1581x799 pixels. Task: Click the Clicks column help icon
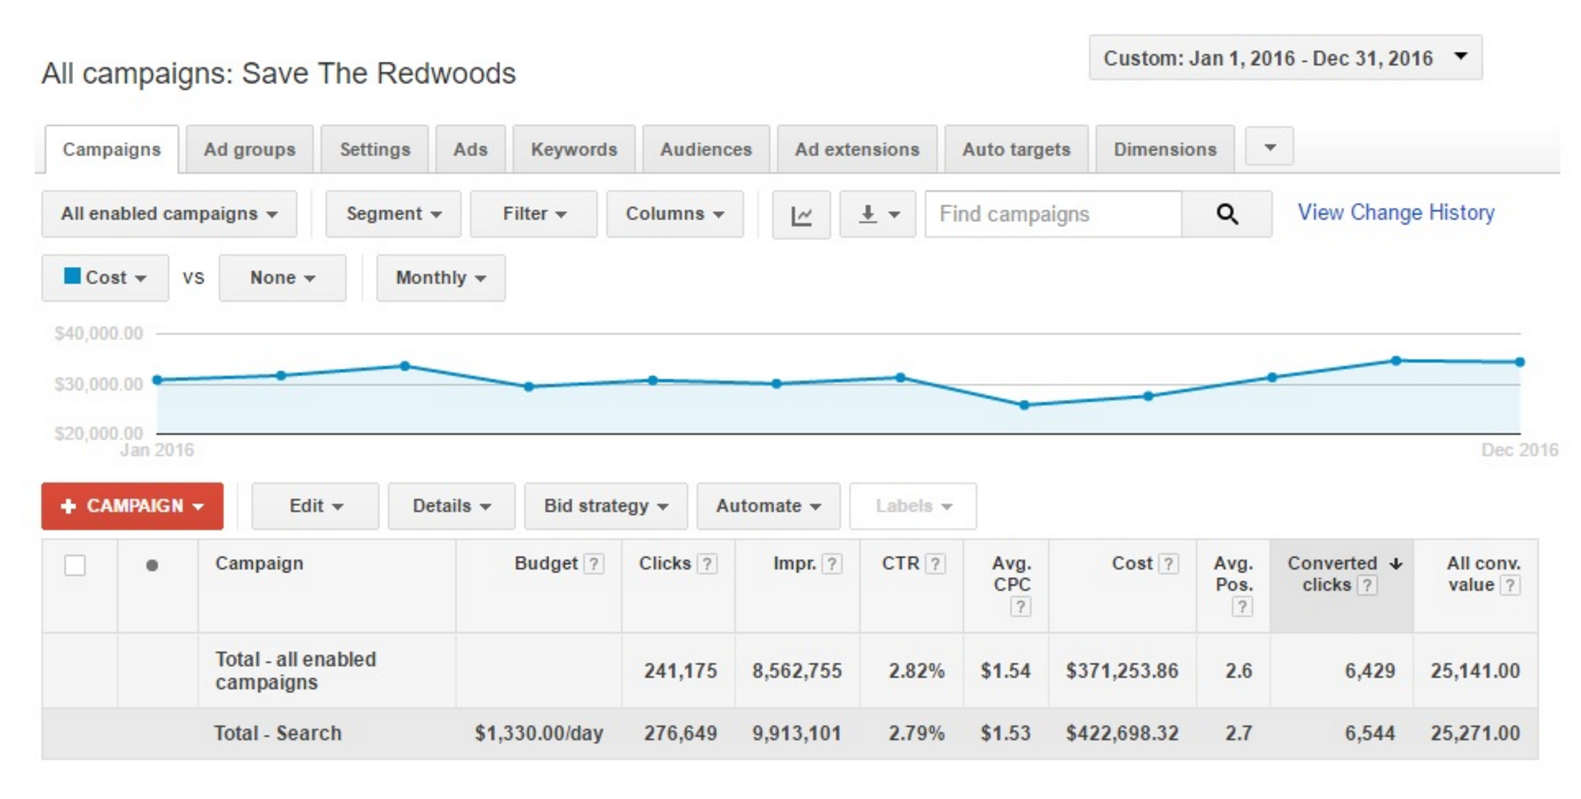(x=707, y=564)
